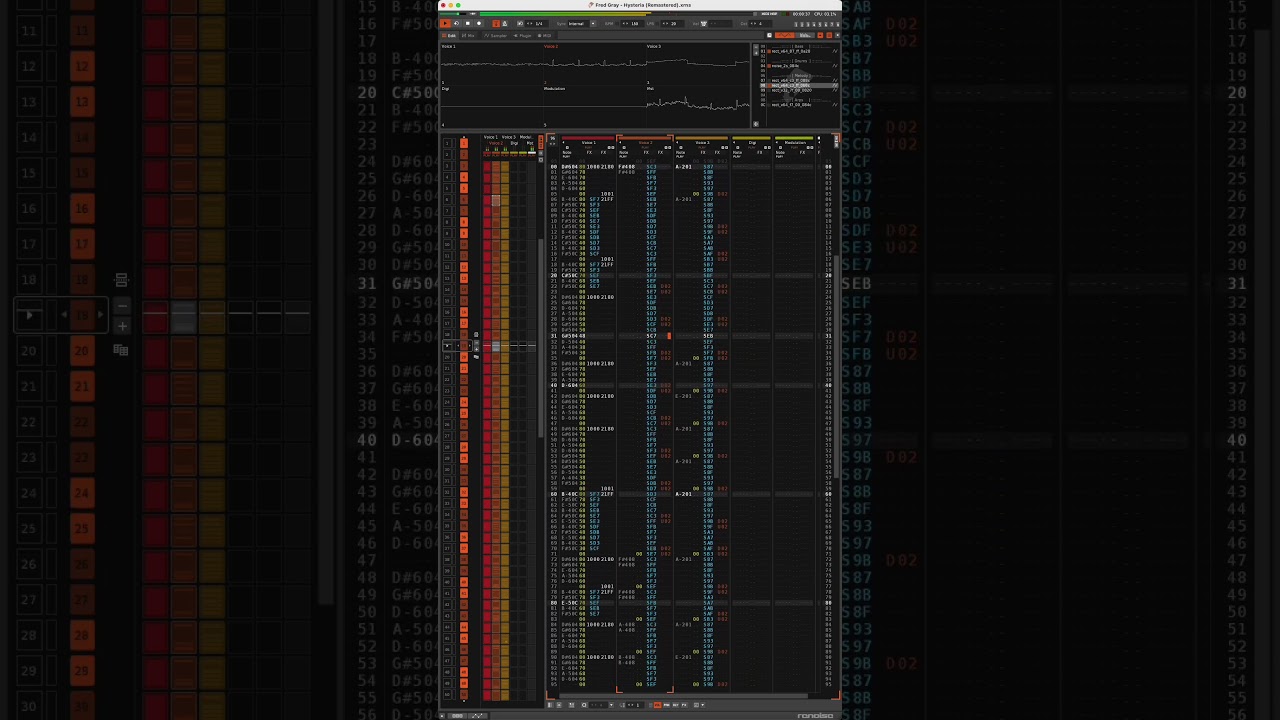Open the dropdown arrow left of the edit step field
Image resolution: width=1280 pixels, height=720 pixels.
[611, 705]
